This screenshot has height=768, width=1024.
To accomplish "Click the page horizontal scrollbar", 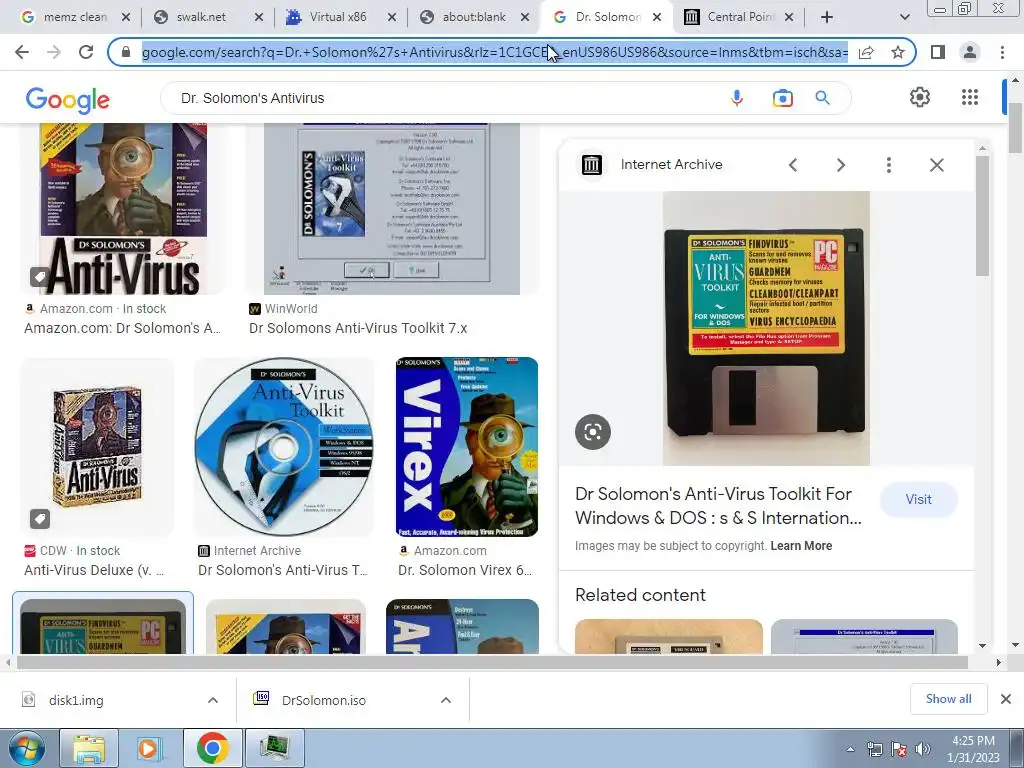I will pyautogui.click(x=491, y=662).
